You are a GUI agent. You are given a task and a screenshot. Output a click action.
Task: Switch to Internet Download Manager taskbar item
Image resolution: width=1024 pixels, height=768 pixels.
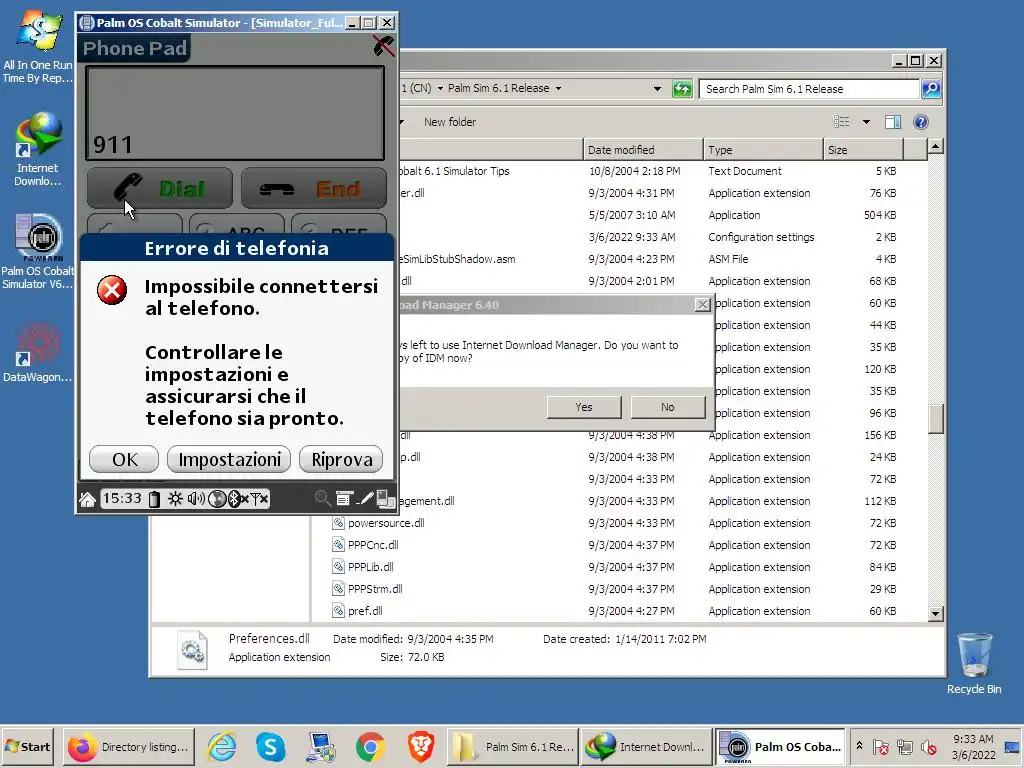(646, 746)
